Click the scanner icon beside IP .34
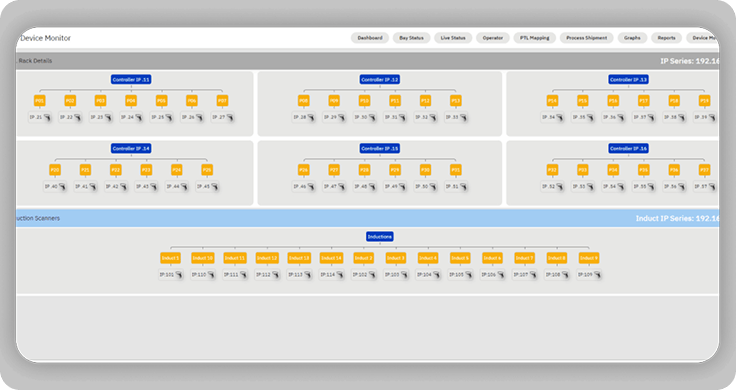 click(560, 117)
